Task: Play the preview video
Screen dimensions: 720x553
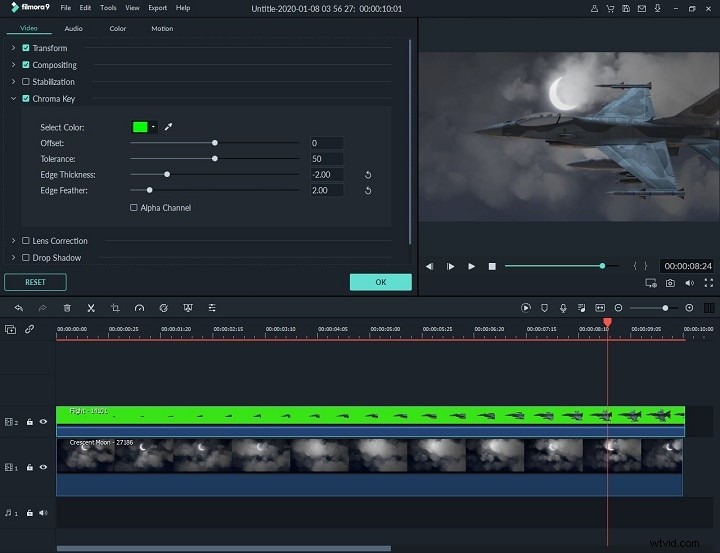Action: coord(471,266)
